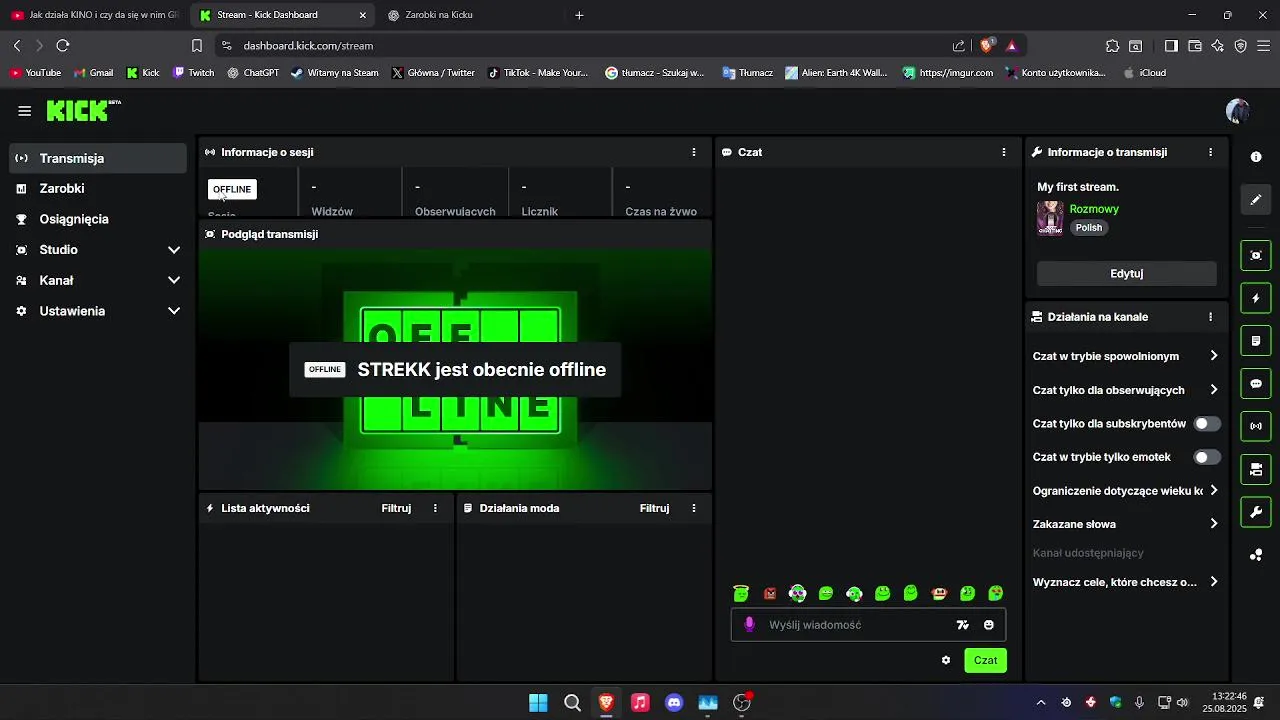This screenshot has height=720, width=1280.
Task: Click the stream preview offline thumbnail
Action: pyautogui.click(x=455, y=369)
